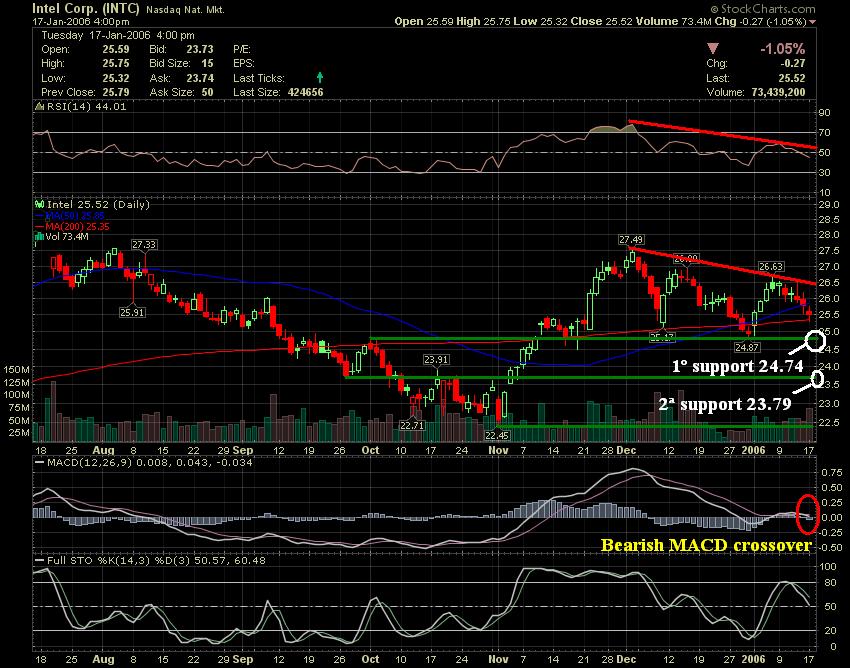Click the RSI(14) panel legend icon
This screenshot has width=850, height=668.
click(x=39, y=107)
